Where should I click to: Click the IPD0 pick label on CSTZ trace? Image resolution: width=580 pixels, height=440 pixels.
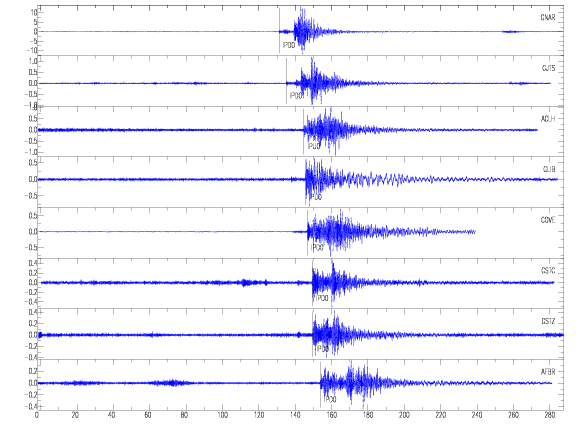(323, 349)
